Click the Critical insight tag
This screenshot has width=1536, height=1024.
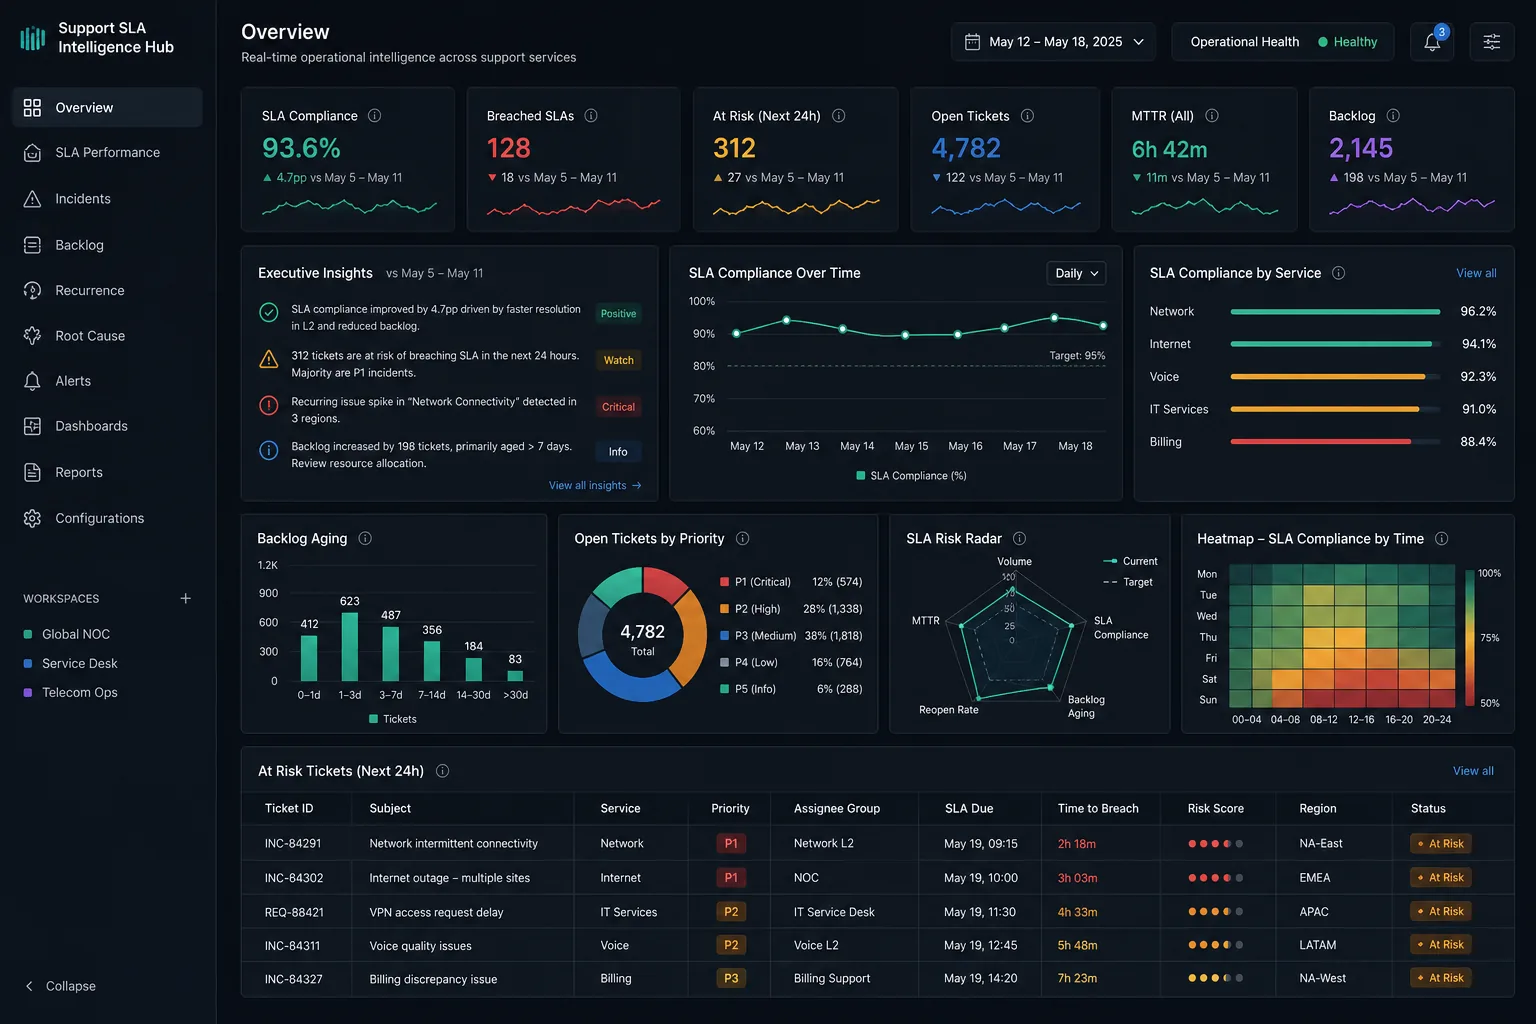tap(618, 407)
